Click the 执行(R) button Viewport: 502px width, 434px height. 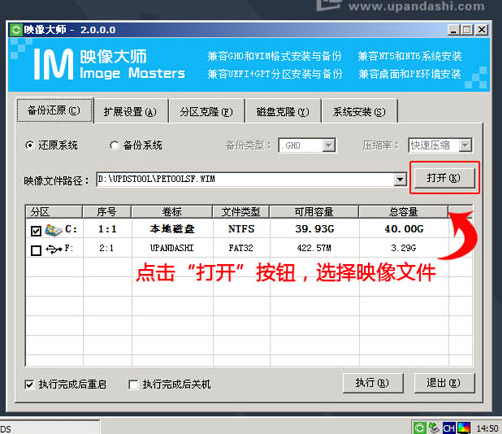tap(373, 383)
